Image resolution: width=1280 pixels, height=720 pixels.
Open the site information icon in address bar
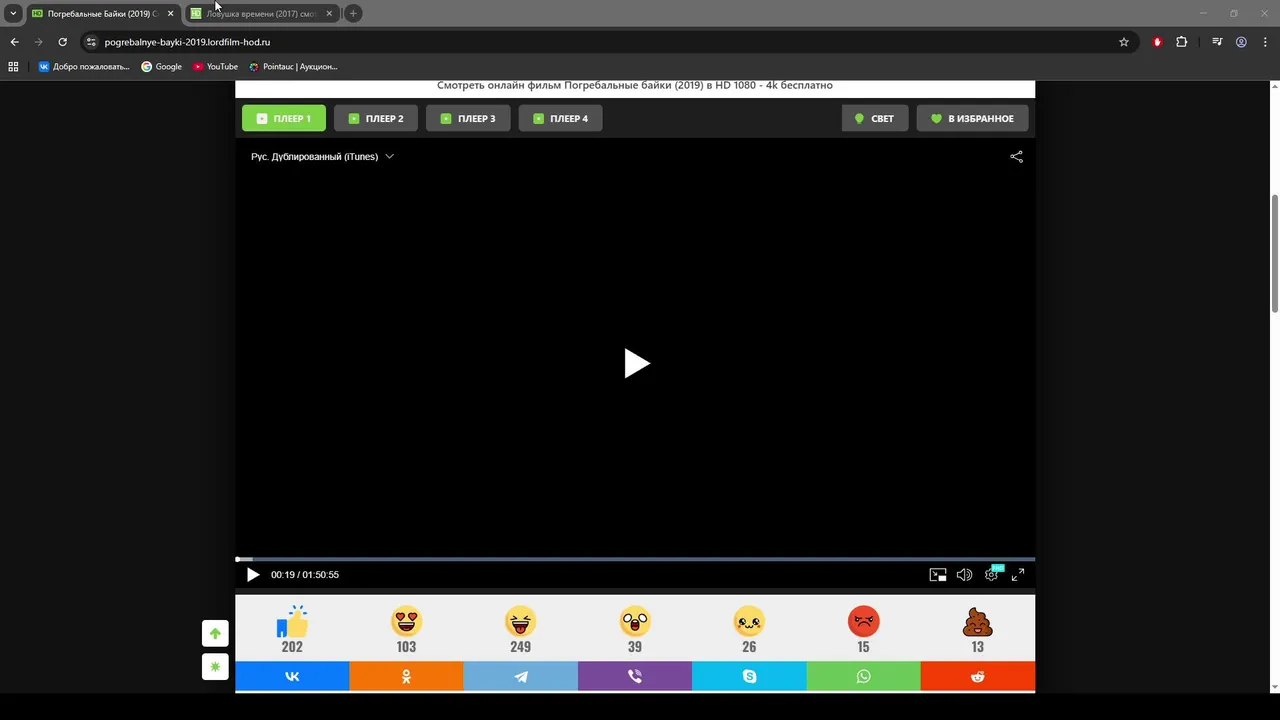(91, 42)
